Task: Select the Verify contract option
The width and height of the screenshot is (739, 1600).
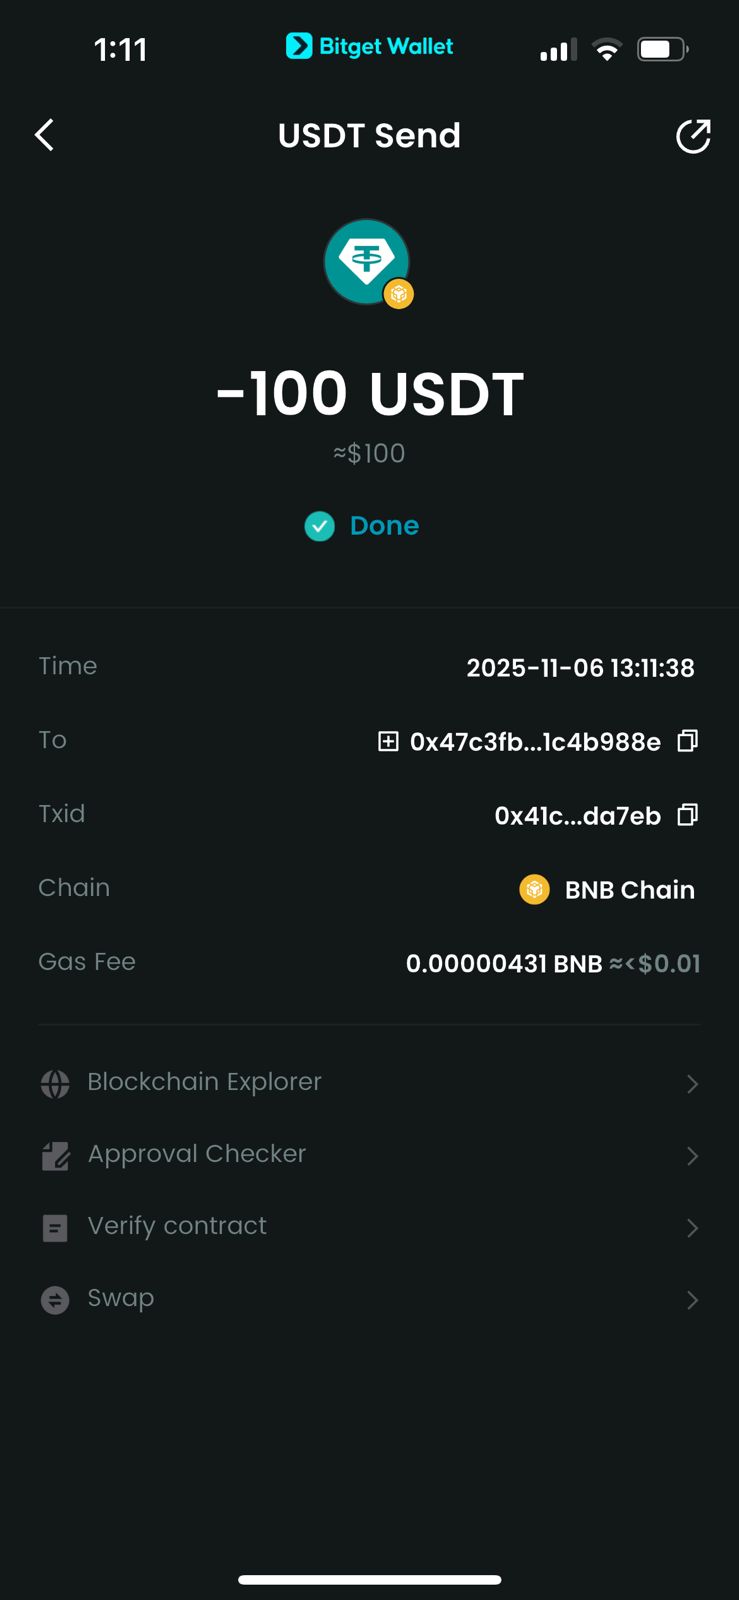Action: click(177, 1226)
